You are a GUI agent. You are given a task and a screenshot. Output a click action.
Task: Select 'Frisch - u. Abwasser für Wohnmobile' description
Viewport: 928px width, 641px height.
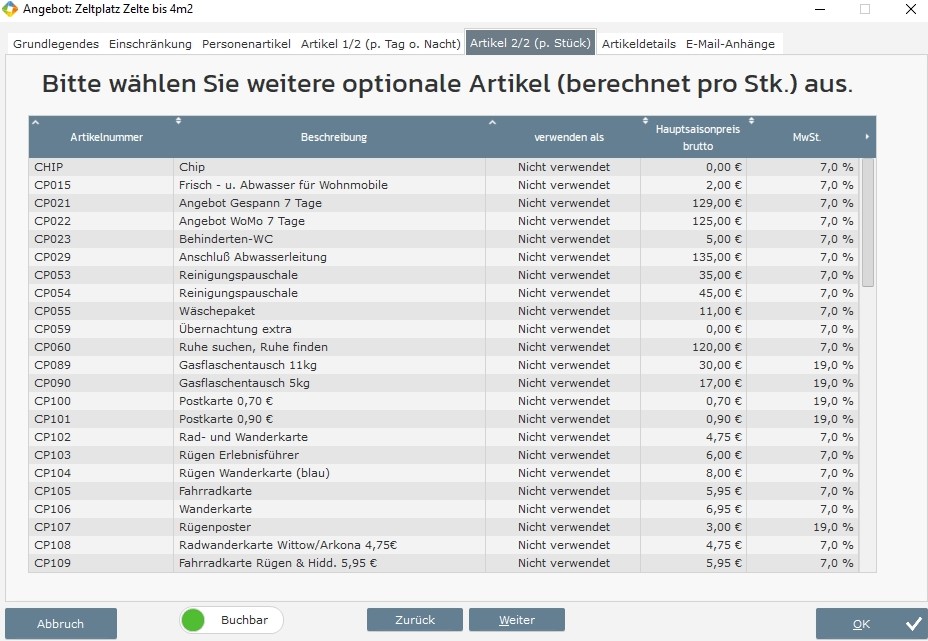[x=330, y=185]
